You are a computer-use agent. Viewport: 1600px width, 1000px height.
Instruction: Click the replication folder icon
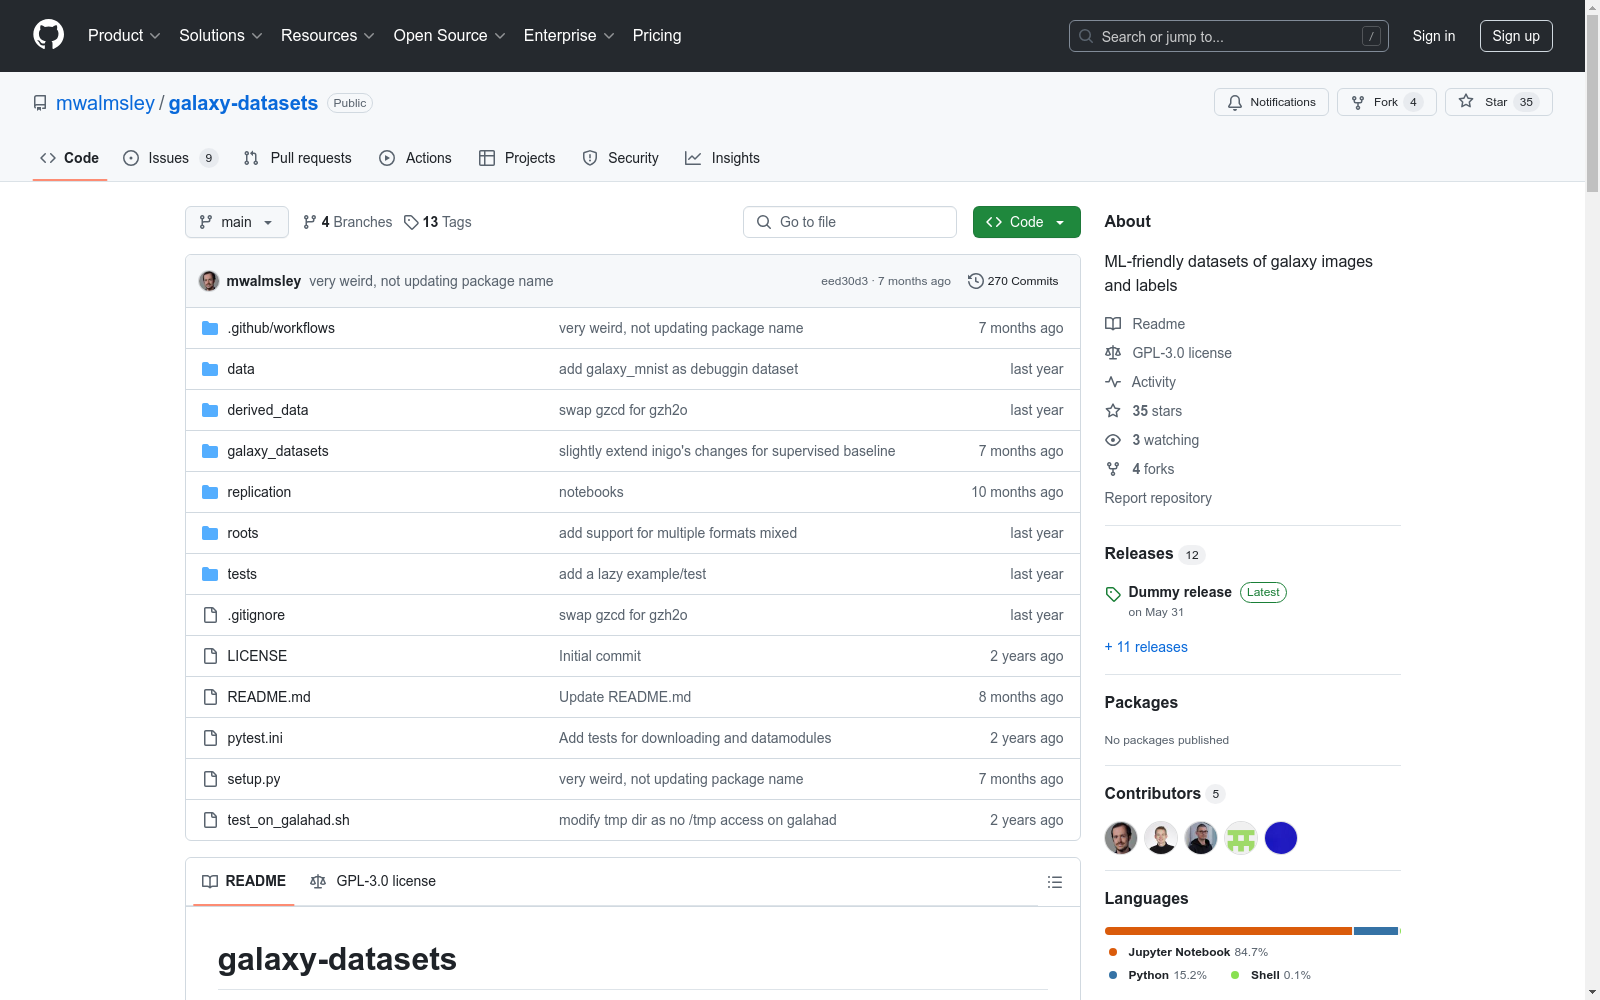(x=210, y=492)
